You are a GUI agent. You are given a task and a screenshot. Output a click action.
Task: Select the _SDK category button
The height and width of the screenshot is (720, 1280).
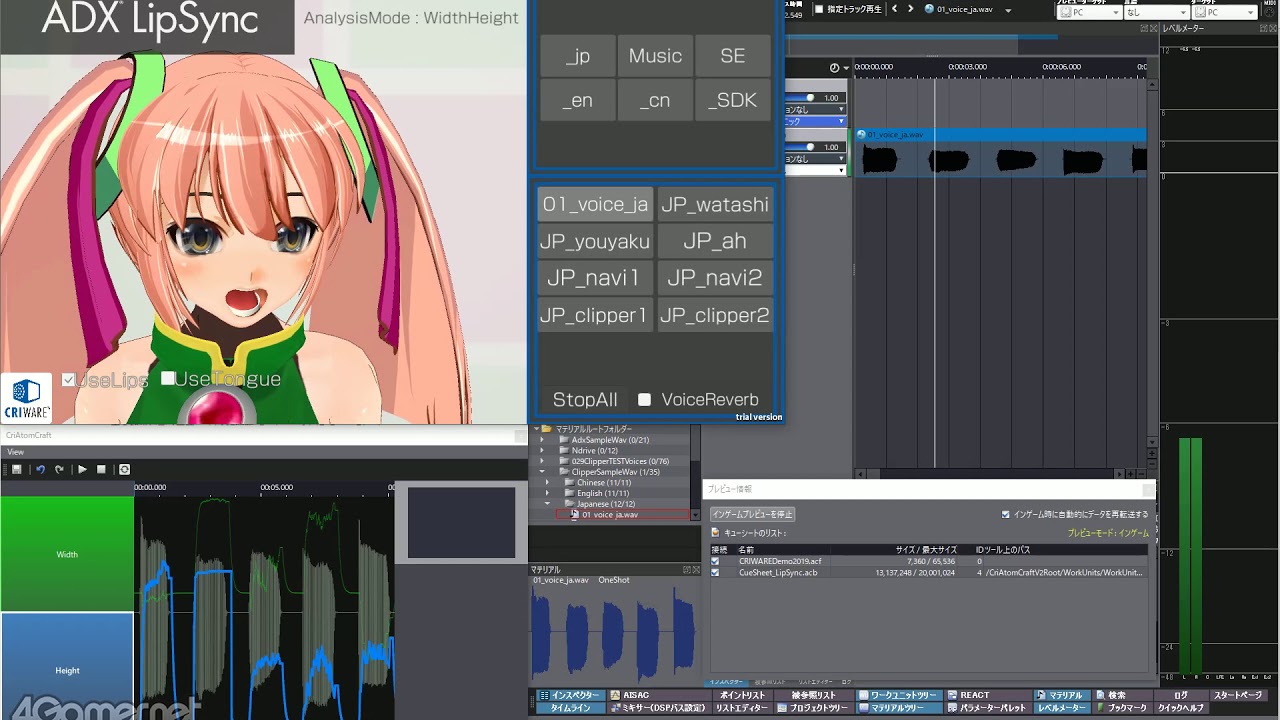coord(733,100)
